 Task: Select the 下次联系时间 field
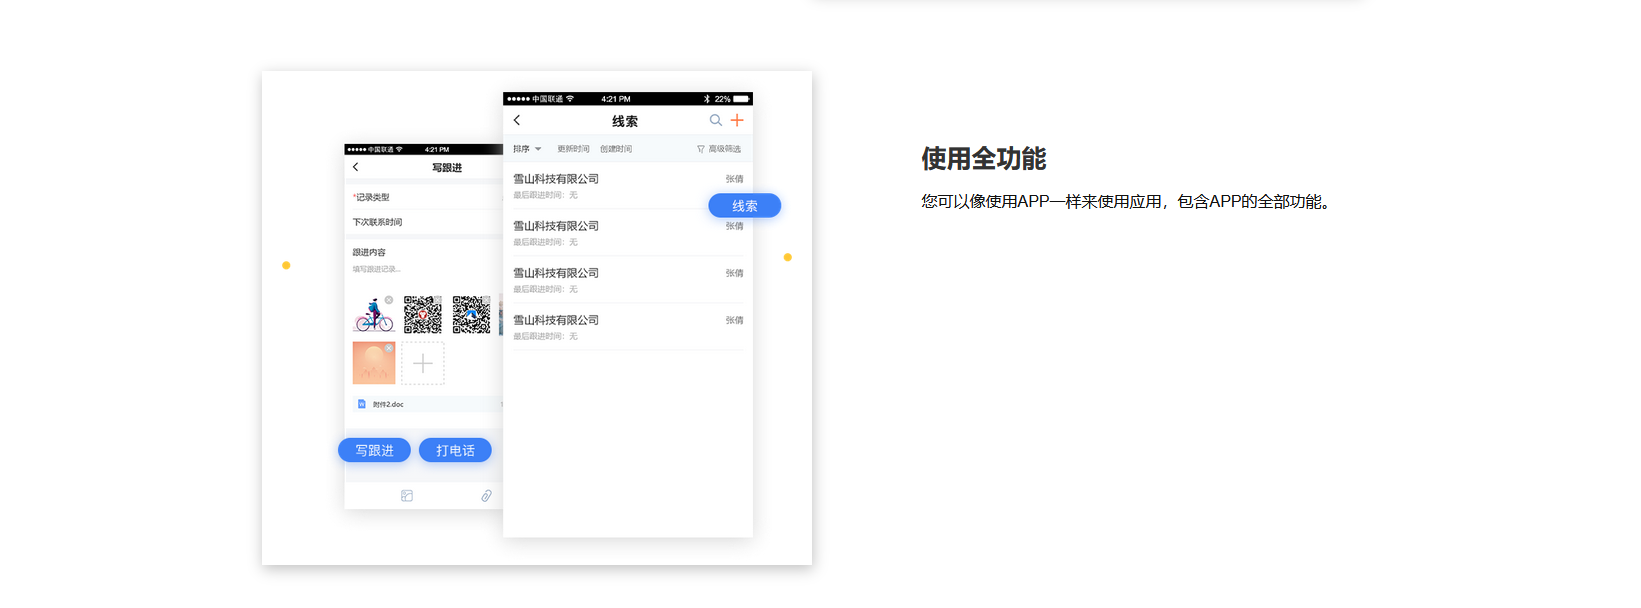424,222
